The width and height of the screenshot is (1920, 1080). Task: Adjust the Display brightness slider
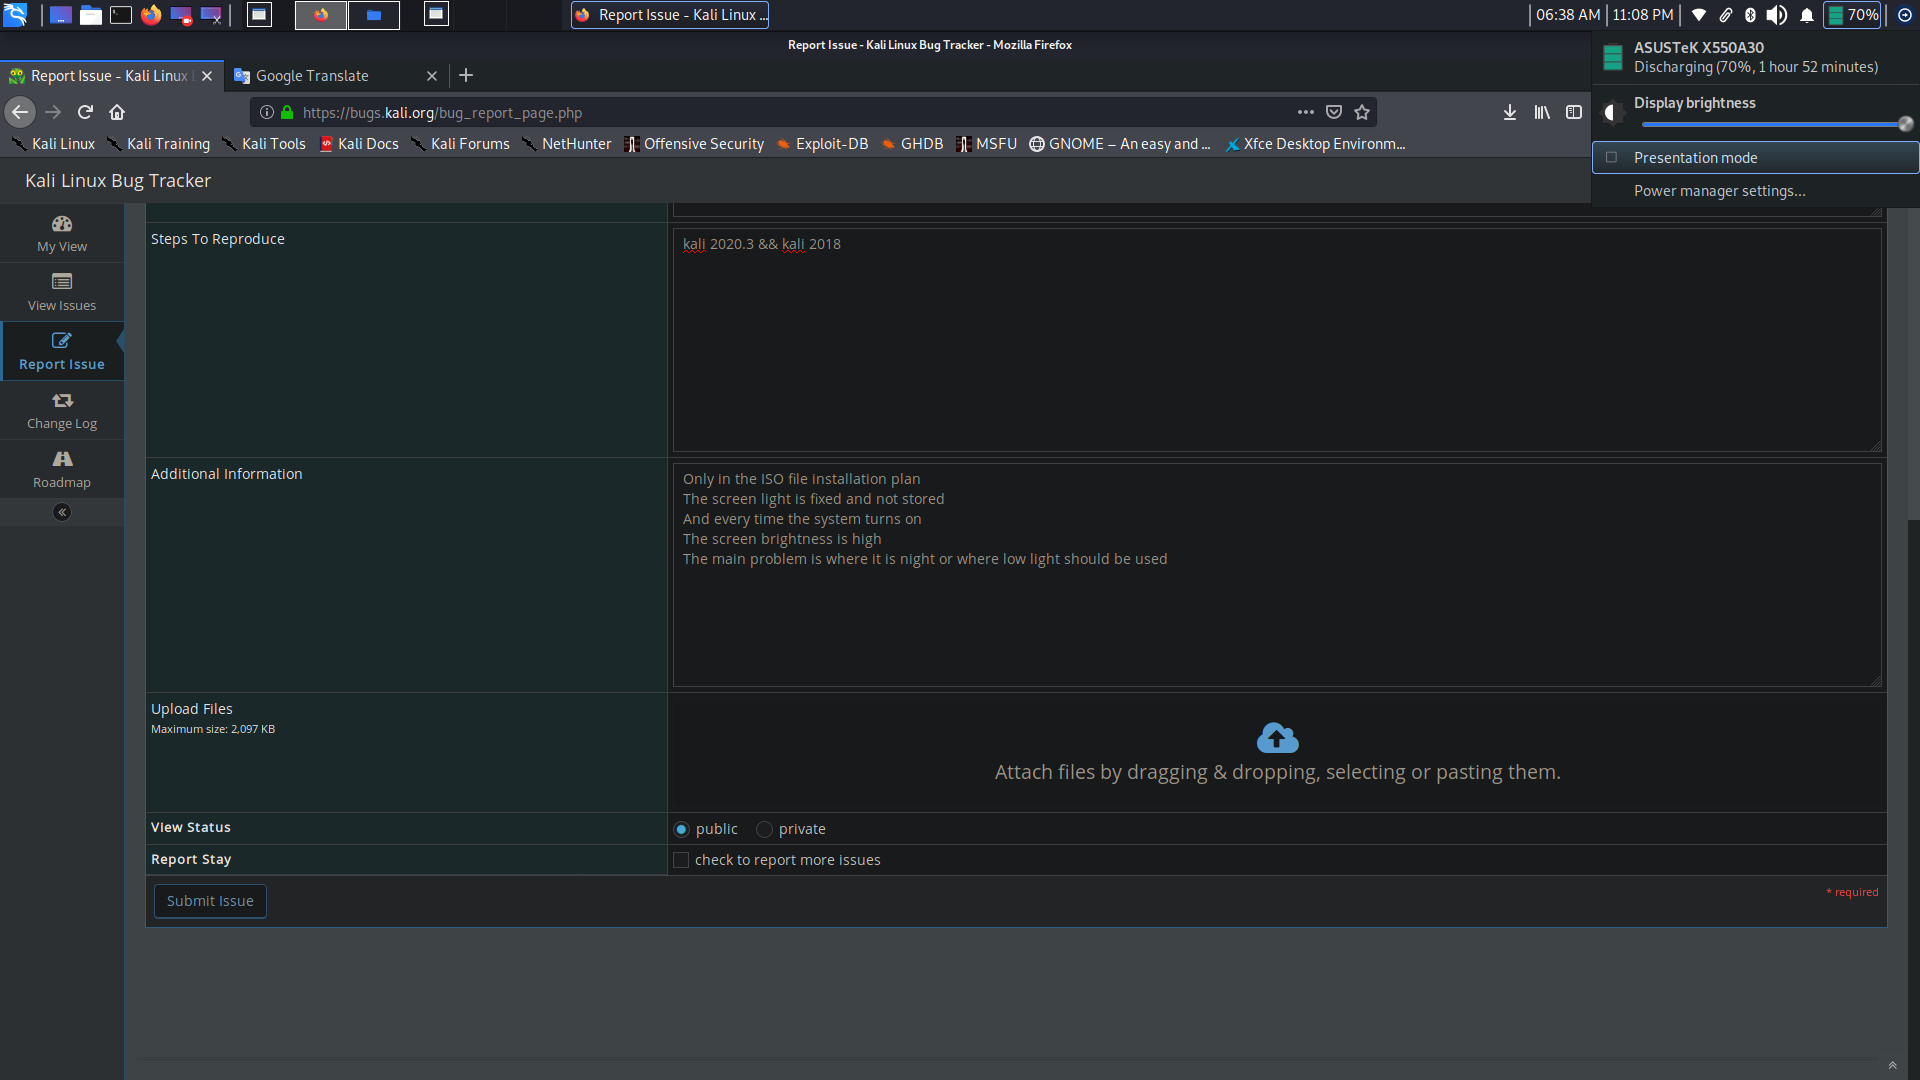1773,125
